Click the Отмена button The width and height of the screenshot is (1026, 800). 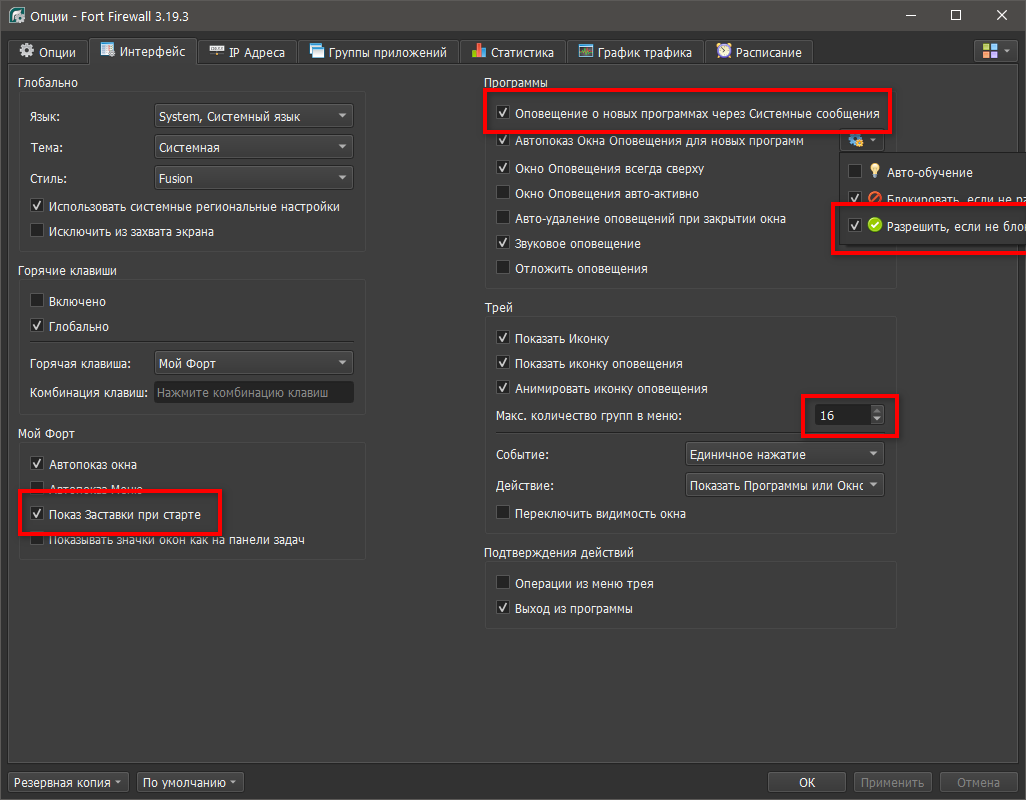(x=978, y=782)
